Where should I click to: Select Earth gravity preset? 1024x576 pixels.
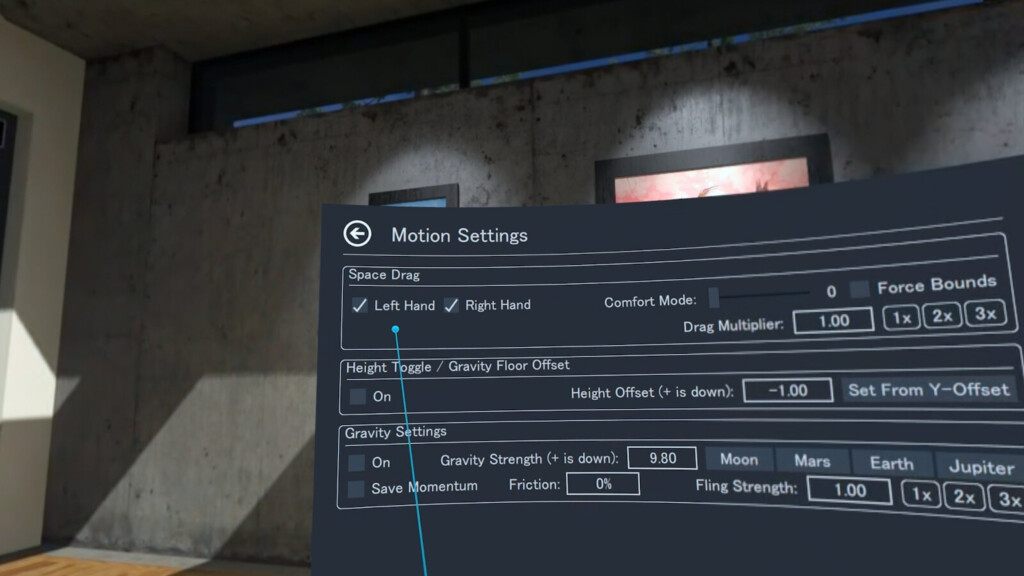(x=891, y=463)
